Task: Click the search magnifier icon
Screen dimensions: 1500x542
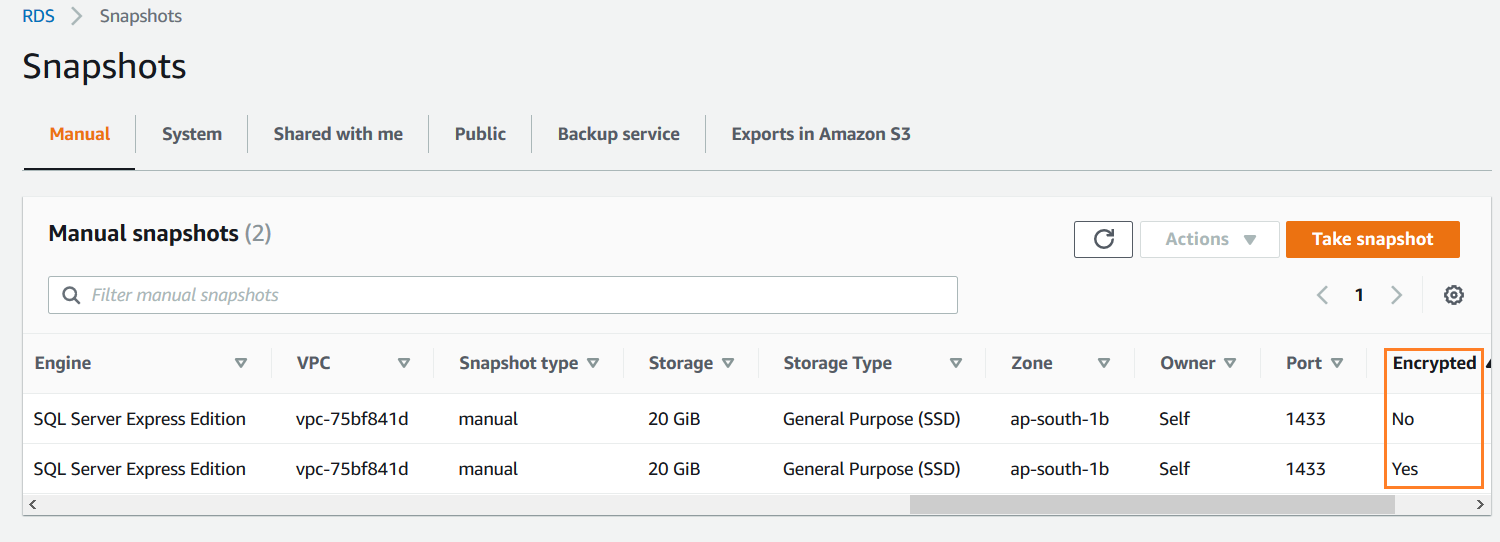Action: pyautogui.click(x=71, y=295)
